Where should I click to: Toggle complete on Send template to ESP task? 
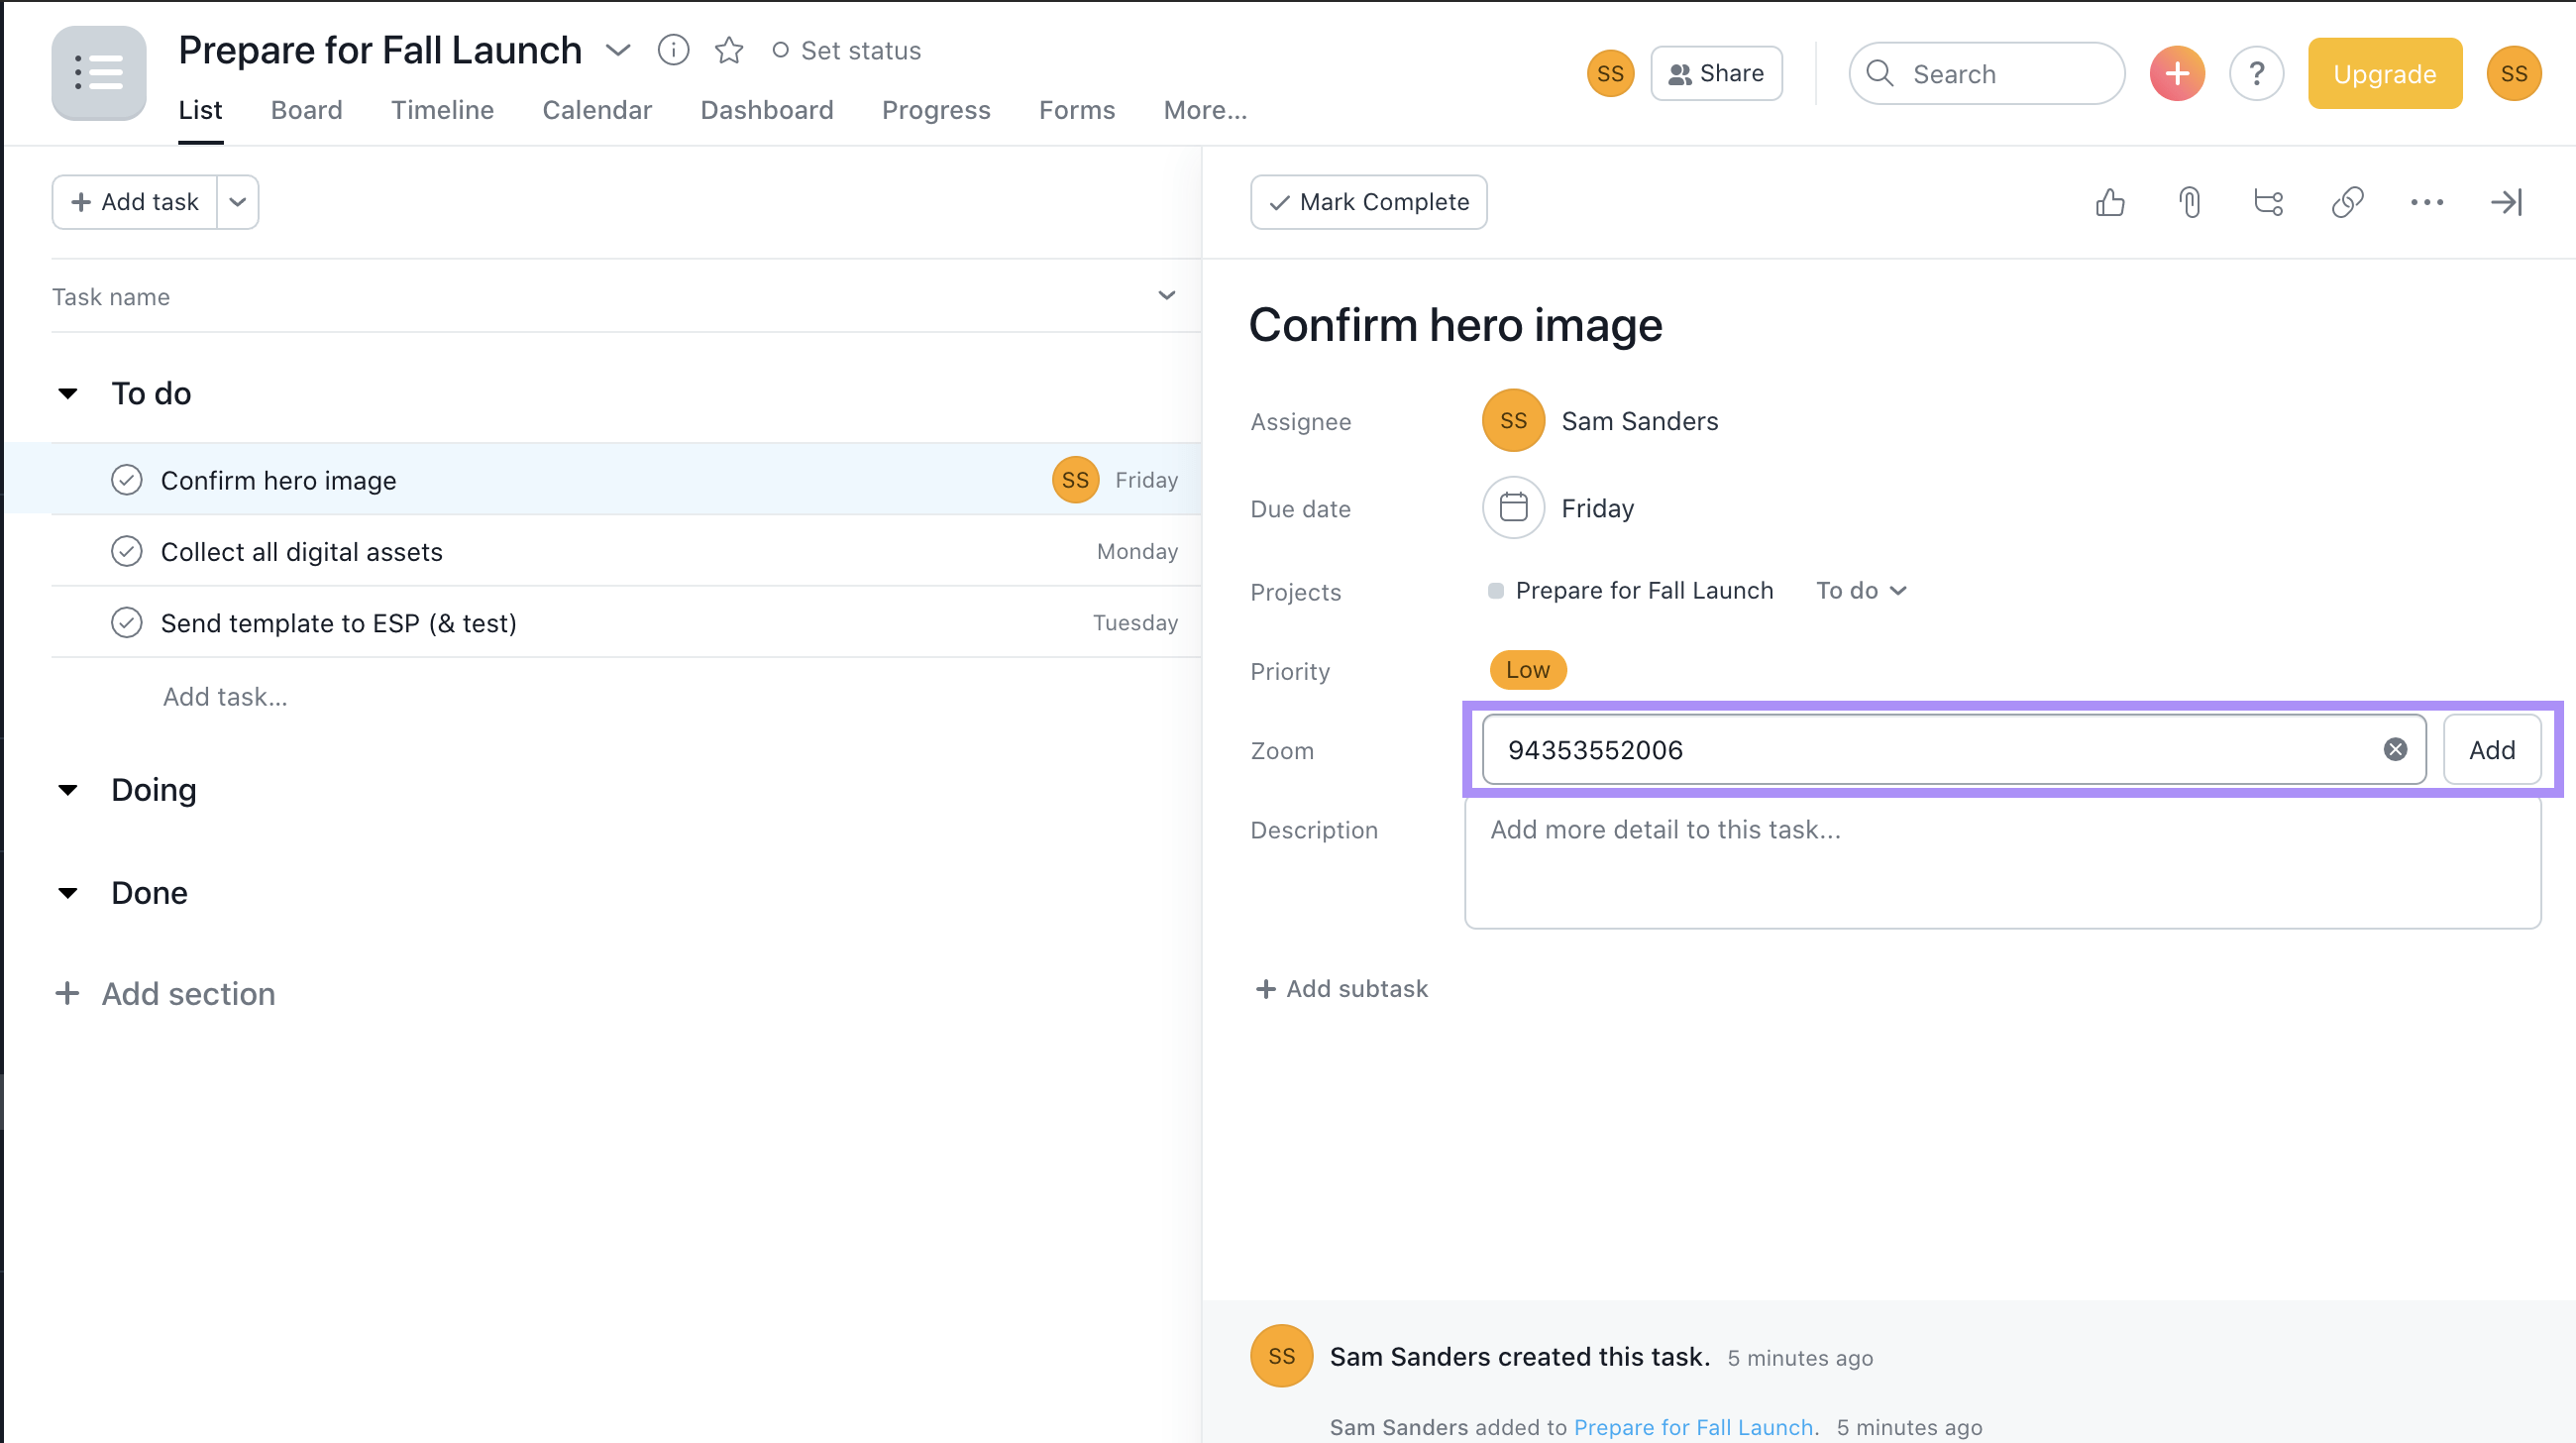pyautogui.click(x=126, y=621)
